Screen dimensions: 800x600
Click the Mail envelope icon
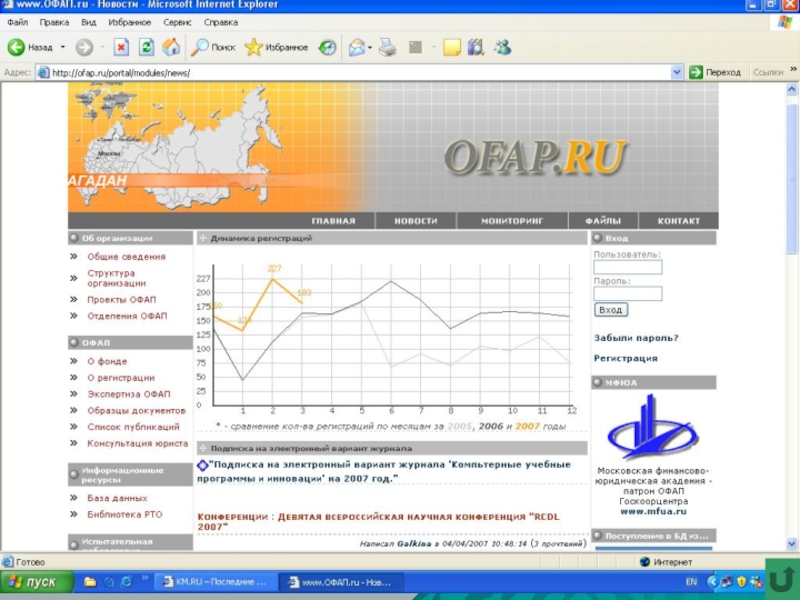pos(357,47)
